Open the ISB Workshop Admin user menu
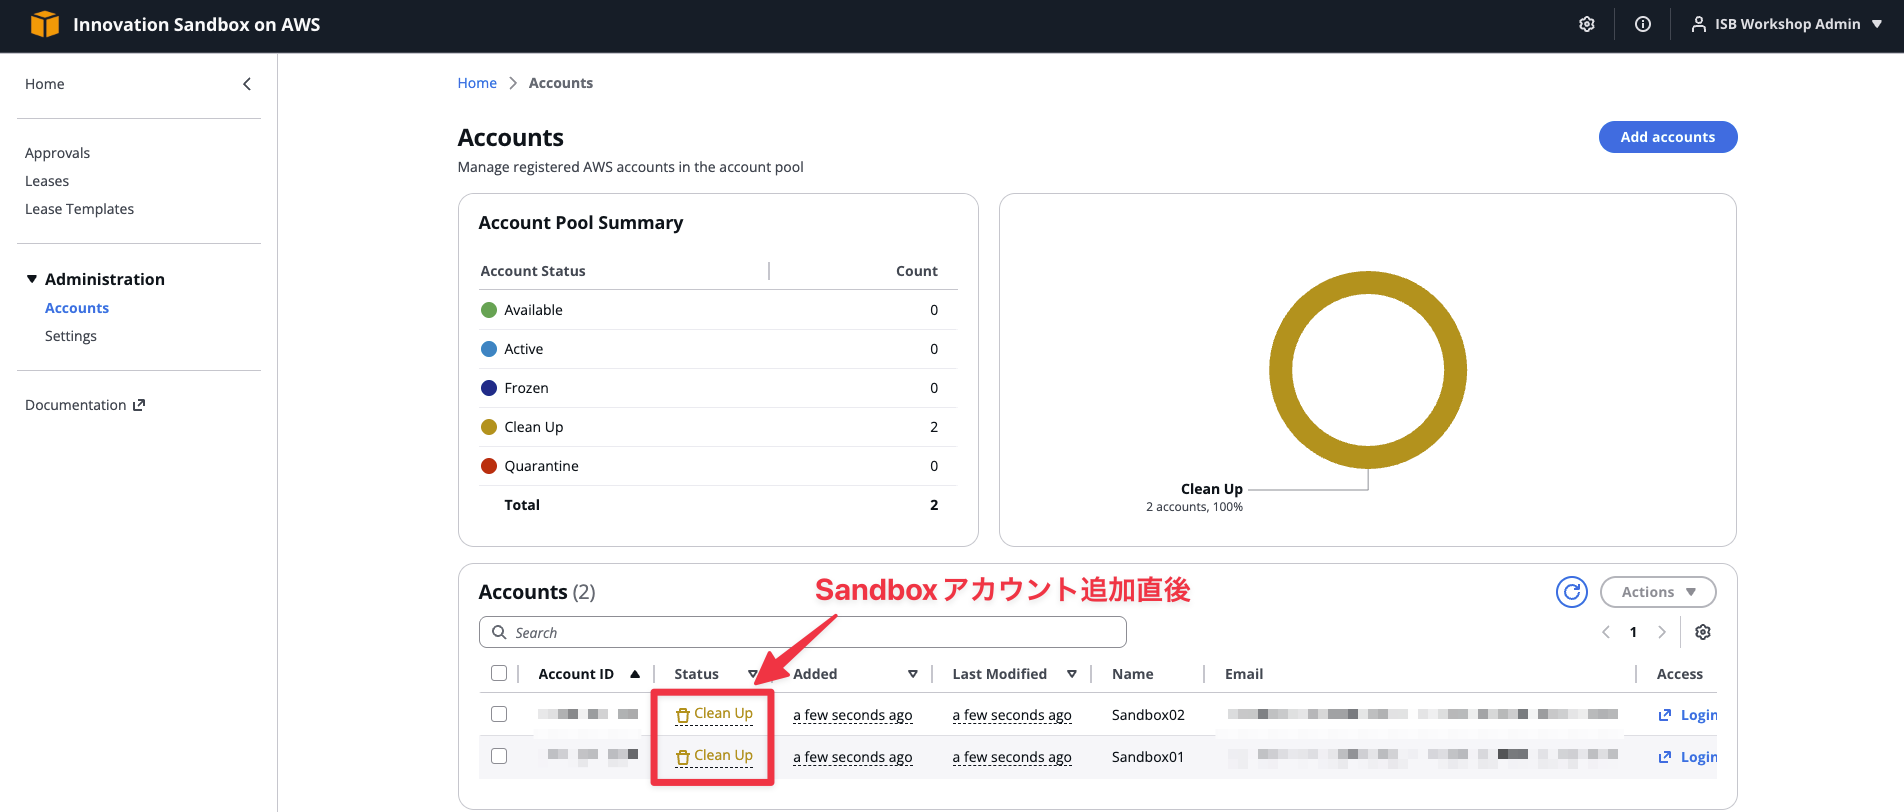This screenshot has width=1904, height=812. coord(1786,25)
